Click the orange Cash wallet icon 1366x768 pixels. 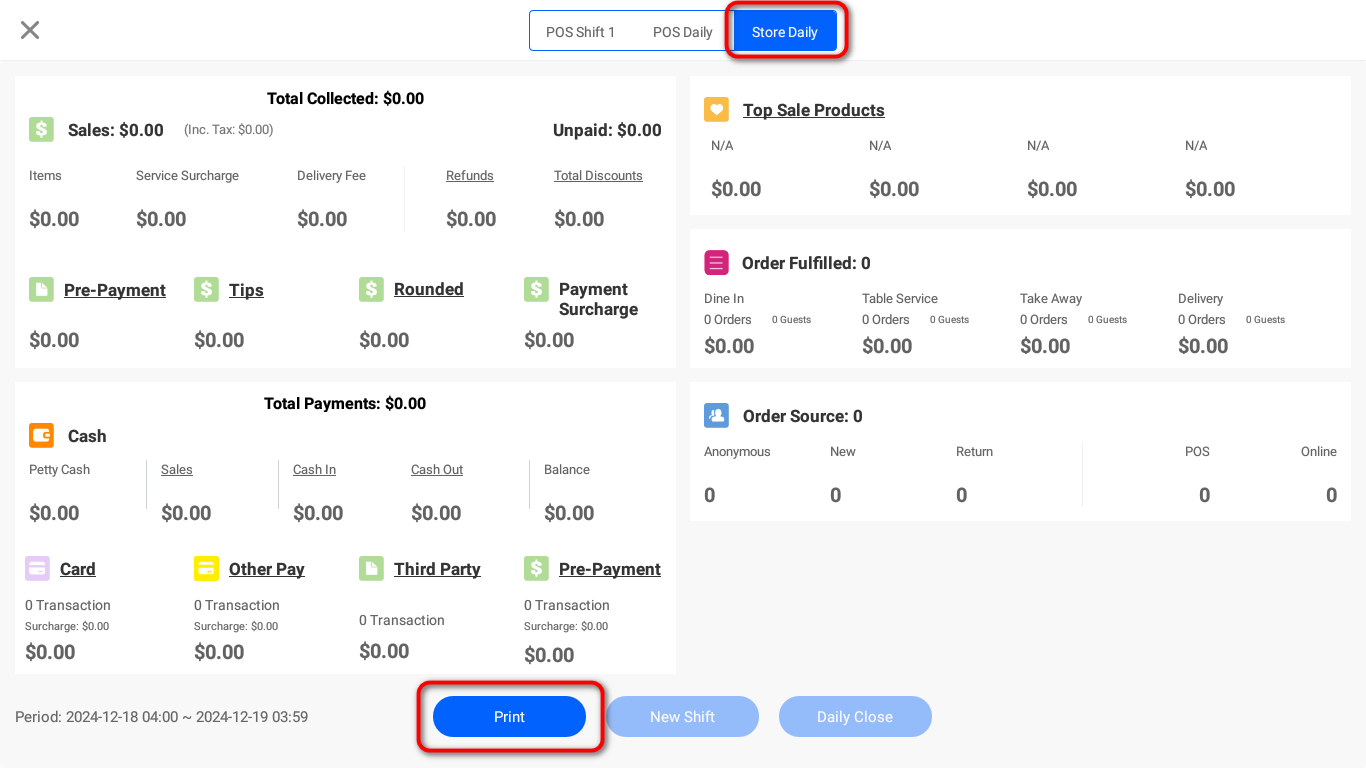[x=41, y=436]
